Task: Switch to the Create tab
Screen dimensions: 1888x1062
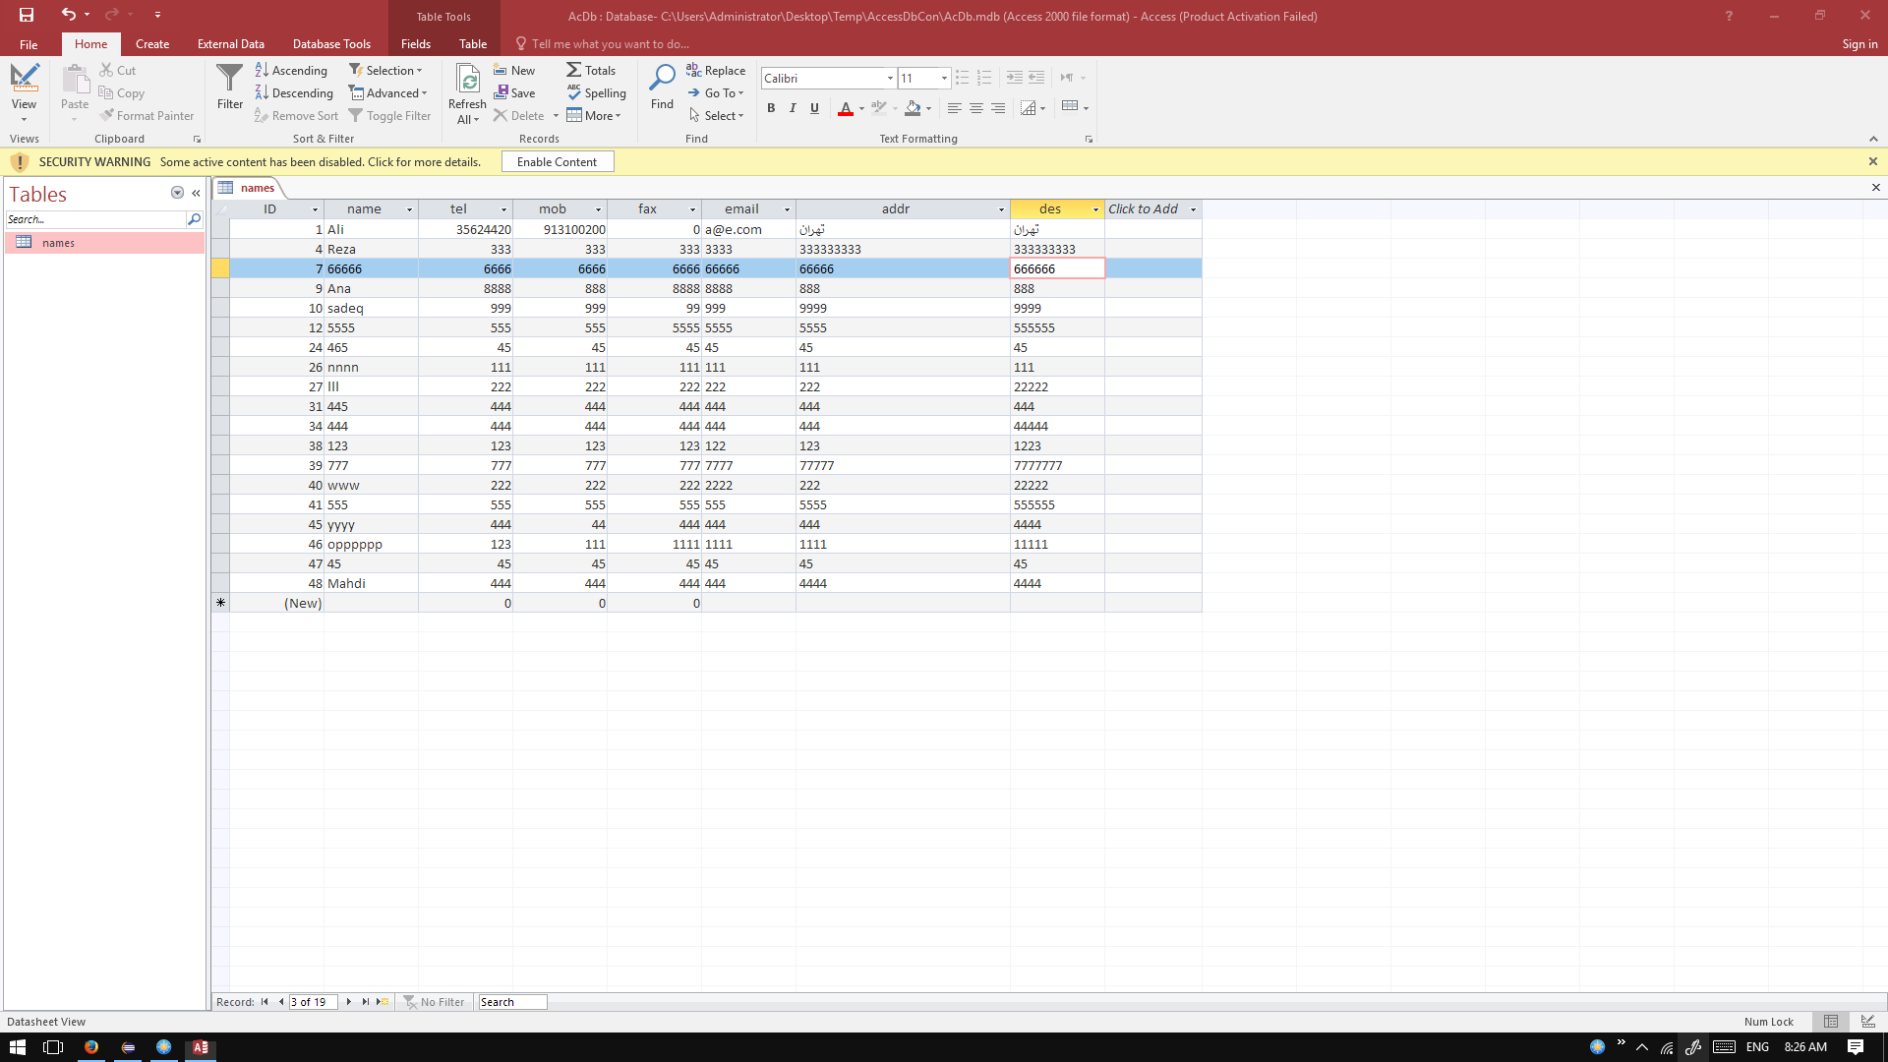Action: tap(152, 44)
